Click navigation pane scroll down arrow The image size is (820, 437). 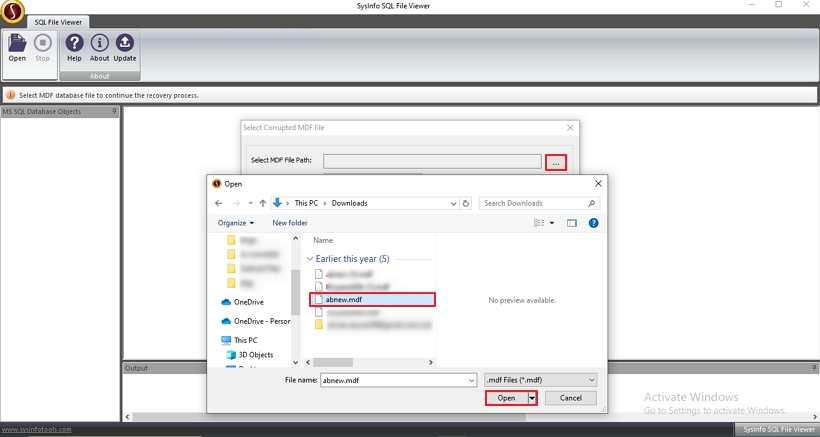click(x=295, y=362)
